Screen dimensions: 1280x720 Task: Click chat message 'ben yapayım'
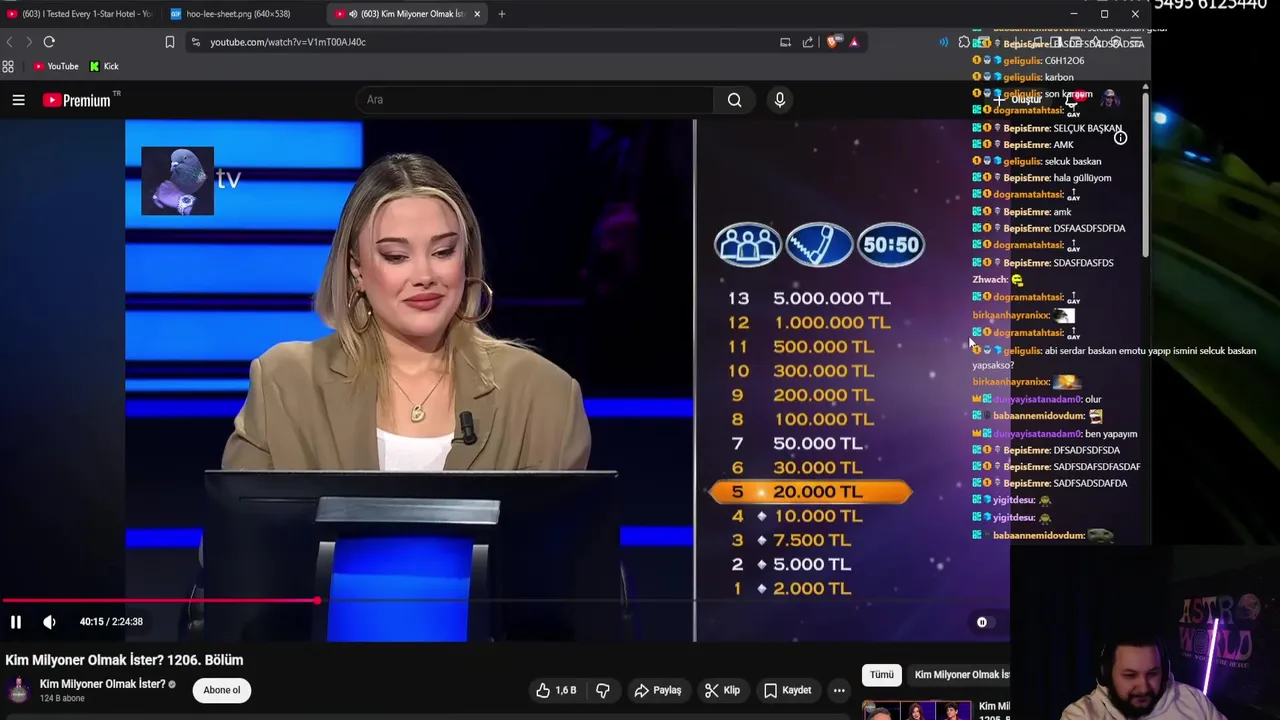point(1111,434)
